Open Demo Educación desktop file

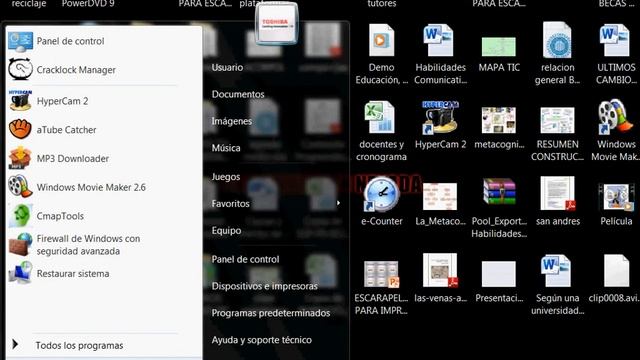point(381,40)
